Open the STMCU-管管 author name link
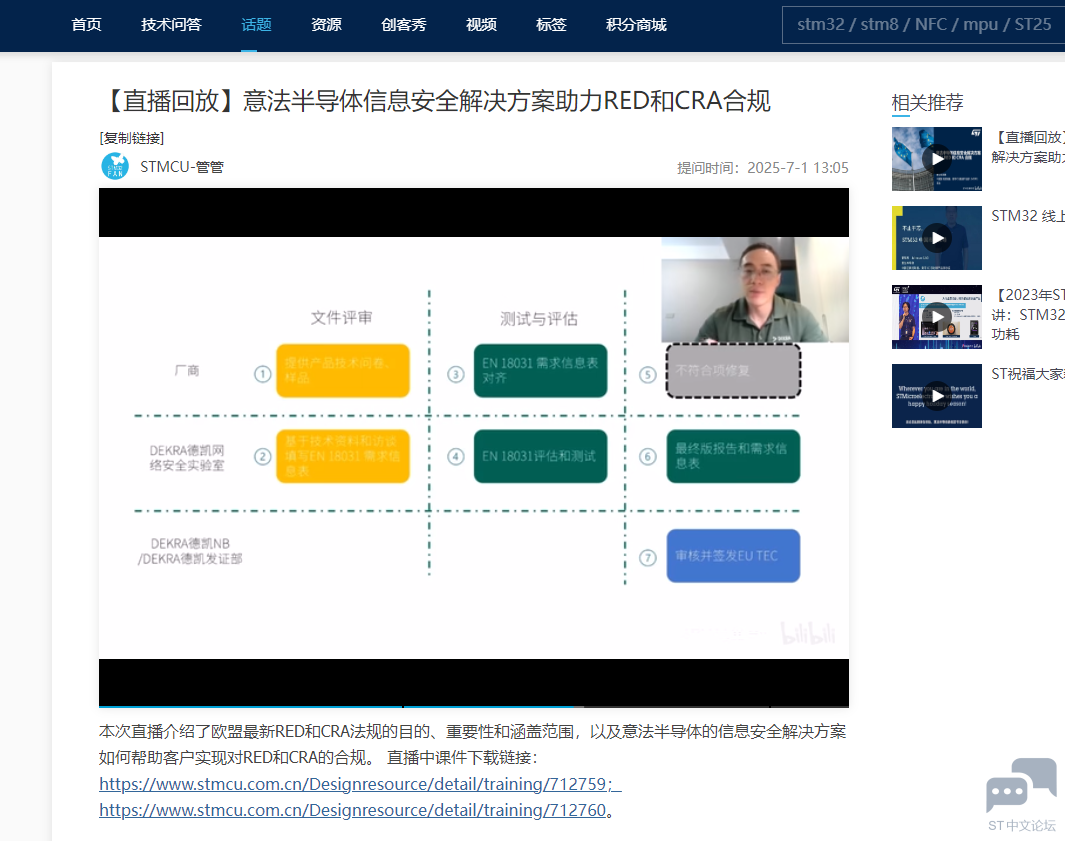 pos(182,167)
